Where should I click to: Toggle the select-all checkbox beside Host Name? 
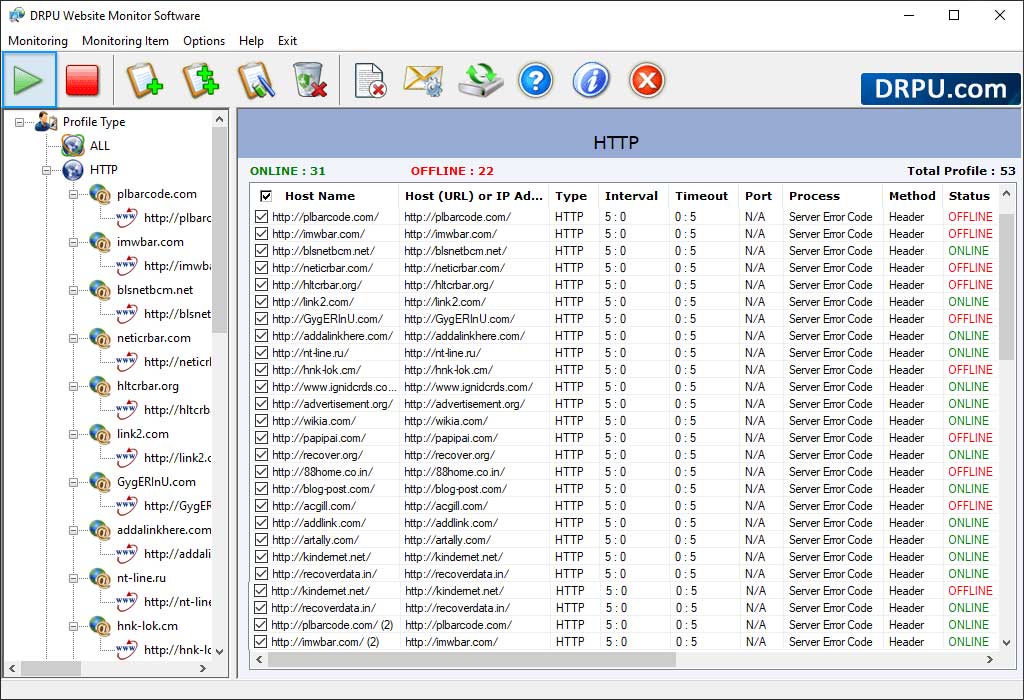tap(266, 196)
